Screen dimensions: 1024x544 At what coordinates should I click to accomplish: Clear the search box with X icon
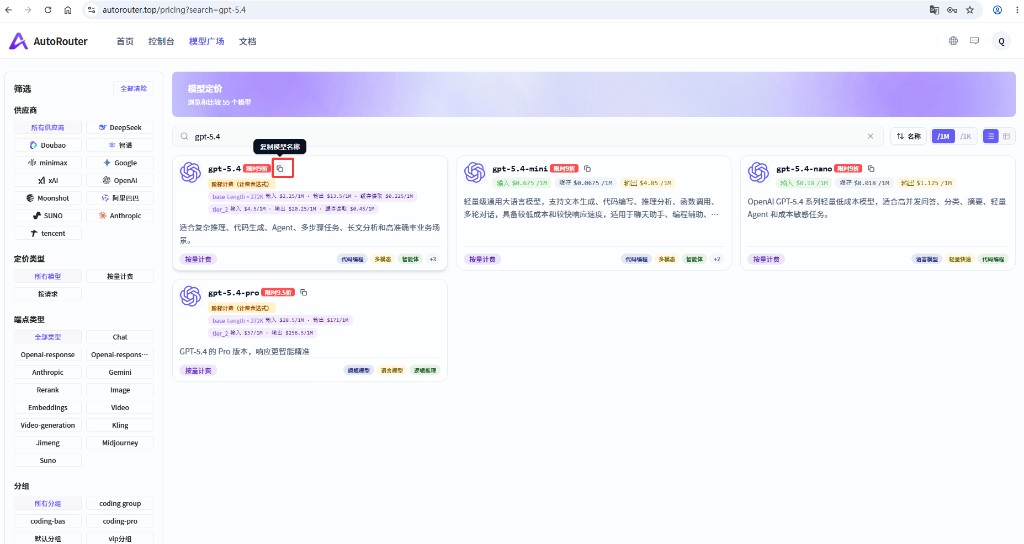point(870,136)
